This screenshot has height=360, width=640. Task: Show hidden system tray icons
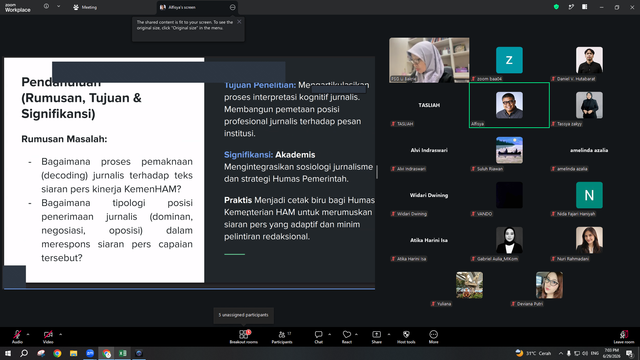[561, 353]
